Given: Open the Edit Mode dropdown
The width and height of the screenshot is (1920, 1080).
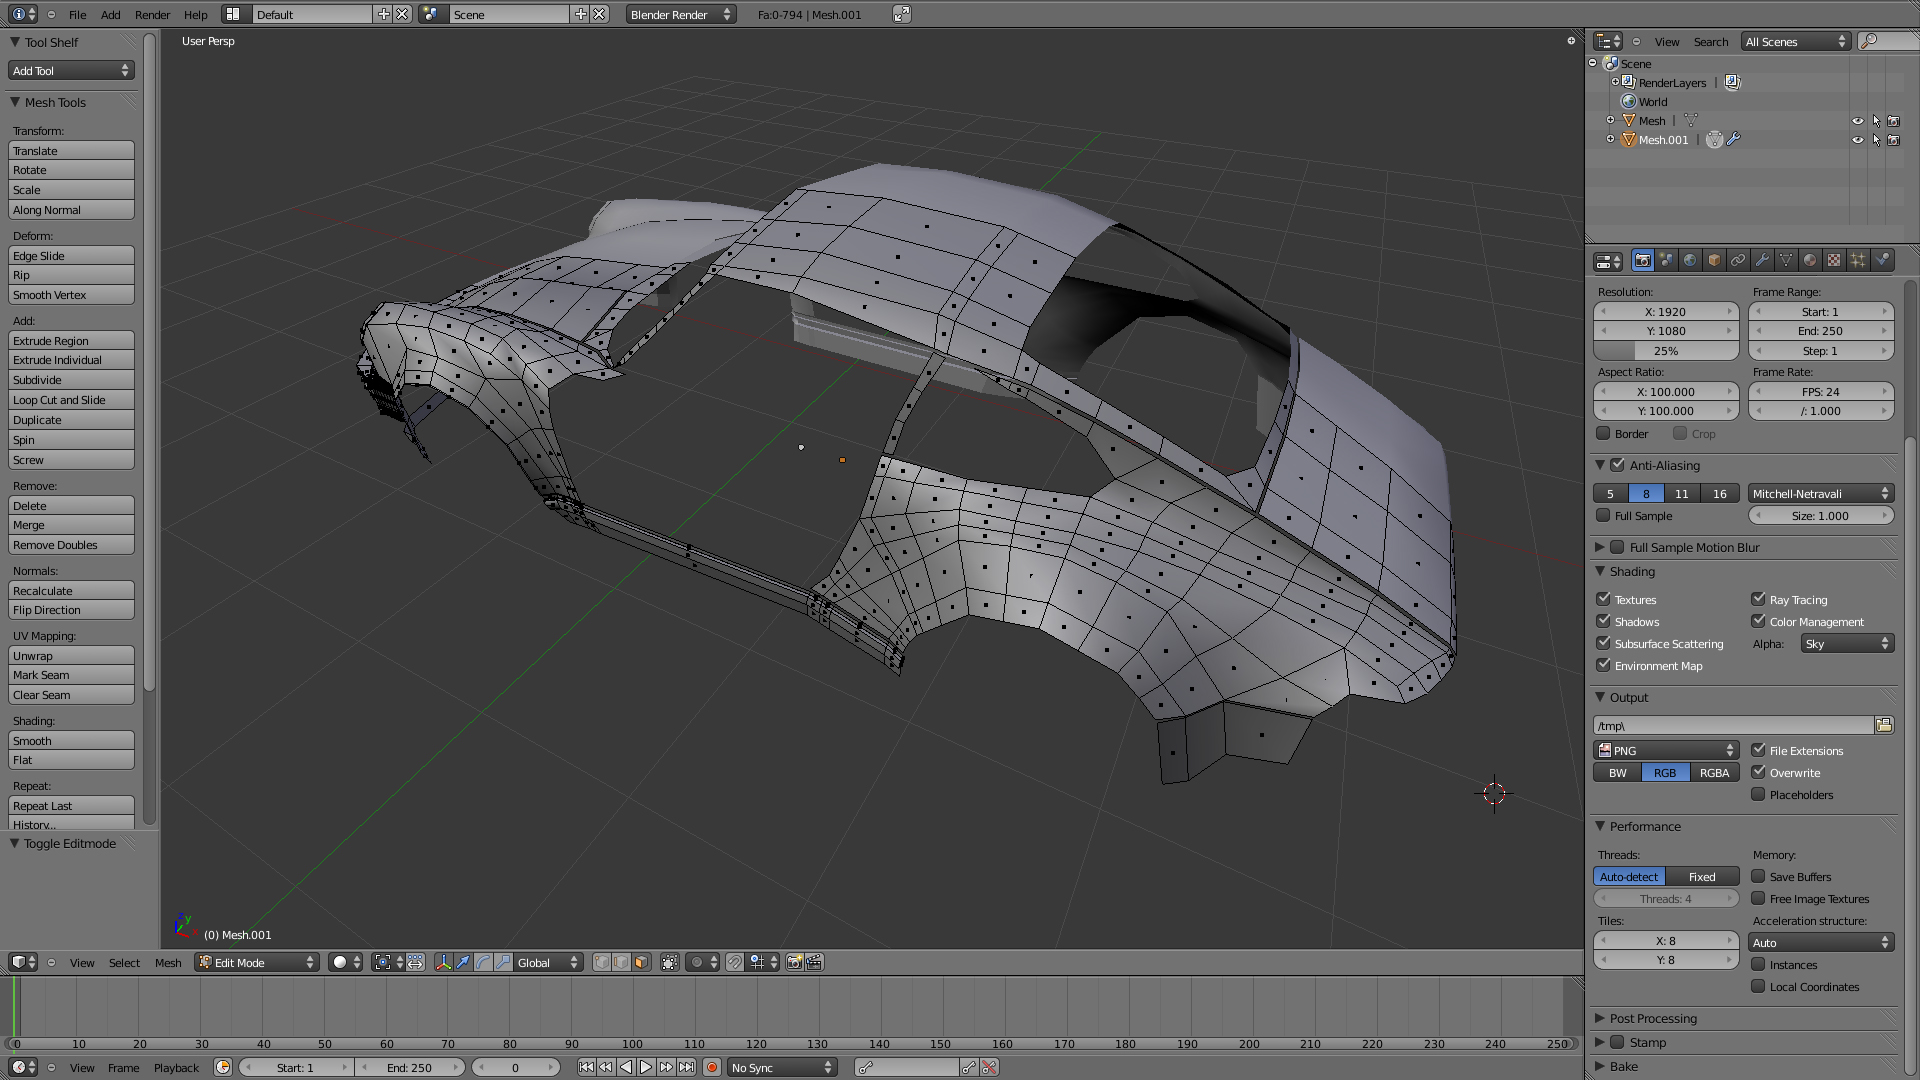Looking at the screenshot, I should [256, 962].
